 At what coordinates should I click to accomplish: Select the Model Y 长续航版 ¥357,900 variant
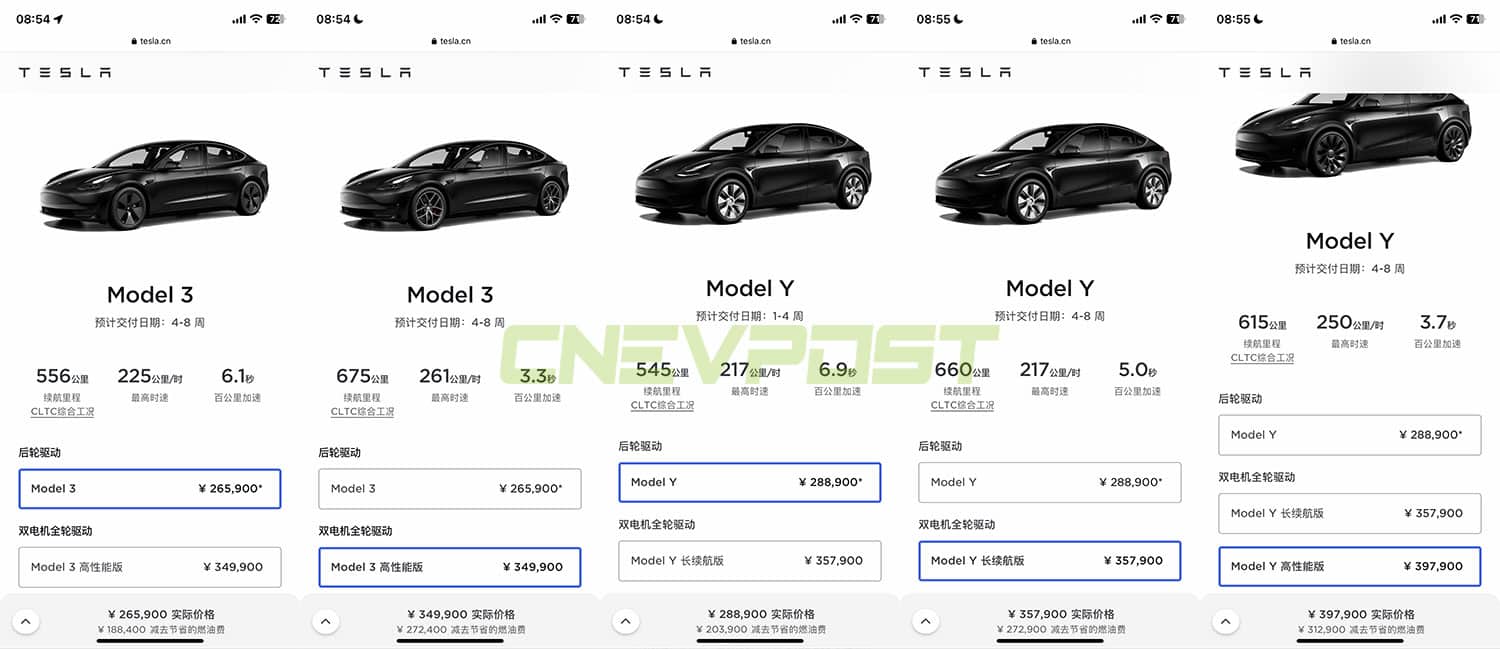1049,561
